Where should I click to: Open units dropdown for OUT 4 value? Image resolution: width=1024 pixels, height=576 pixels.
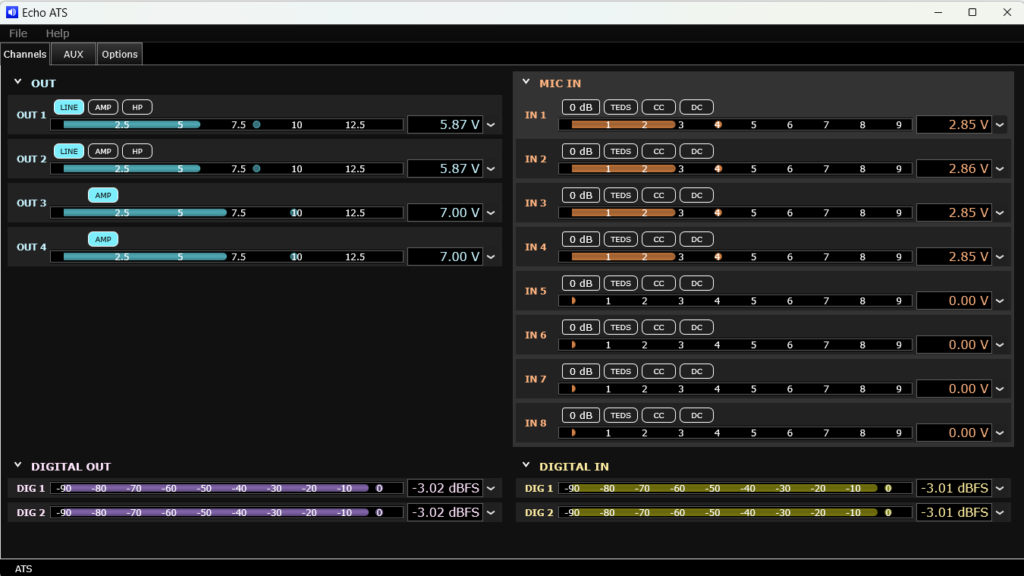pyautogui.click(x=491, y=257)
